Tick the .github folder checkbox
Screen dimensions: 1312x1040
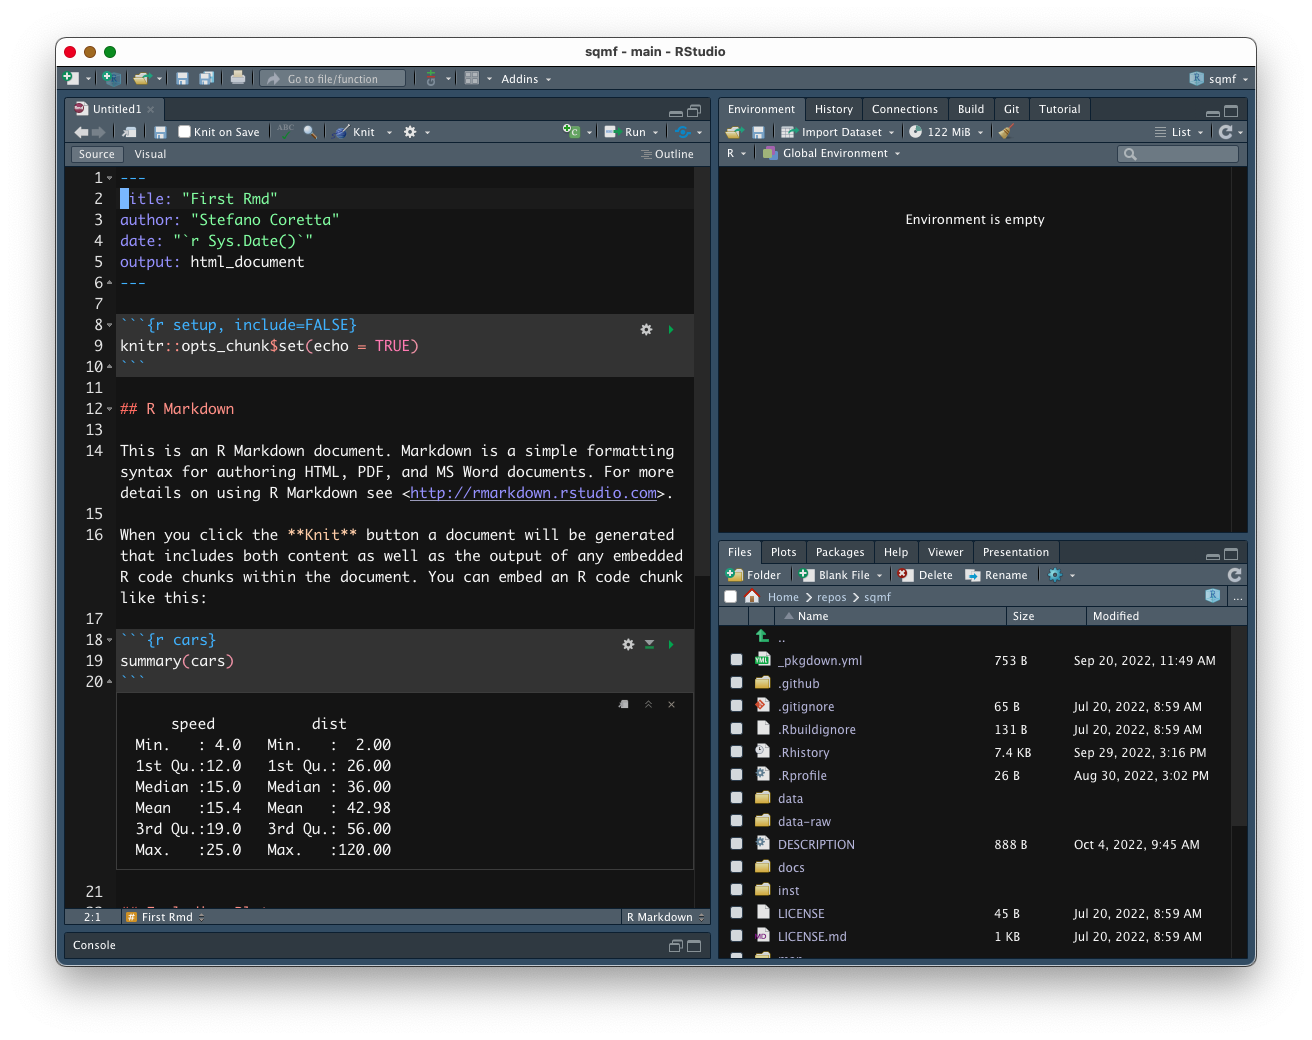[x=737, y=683]
